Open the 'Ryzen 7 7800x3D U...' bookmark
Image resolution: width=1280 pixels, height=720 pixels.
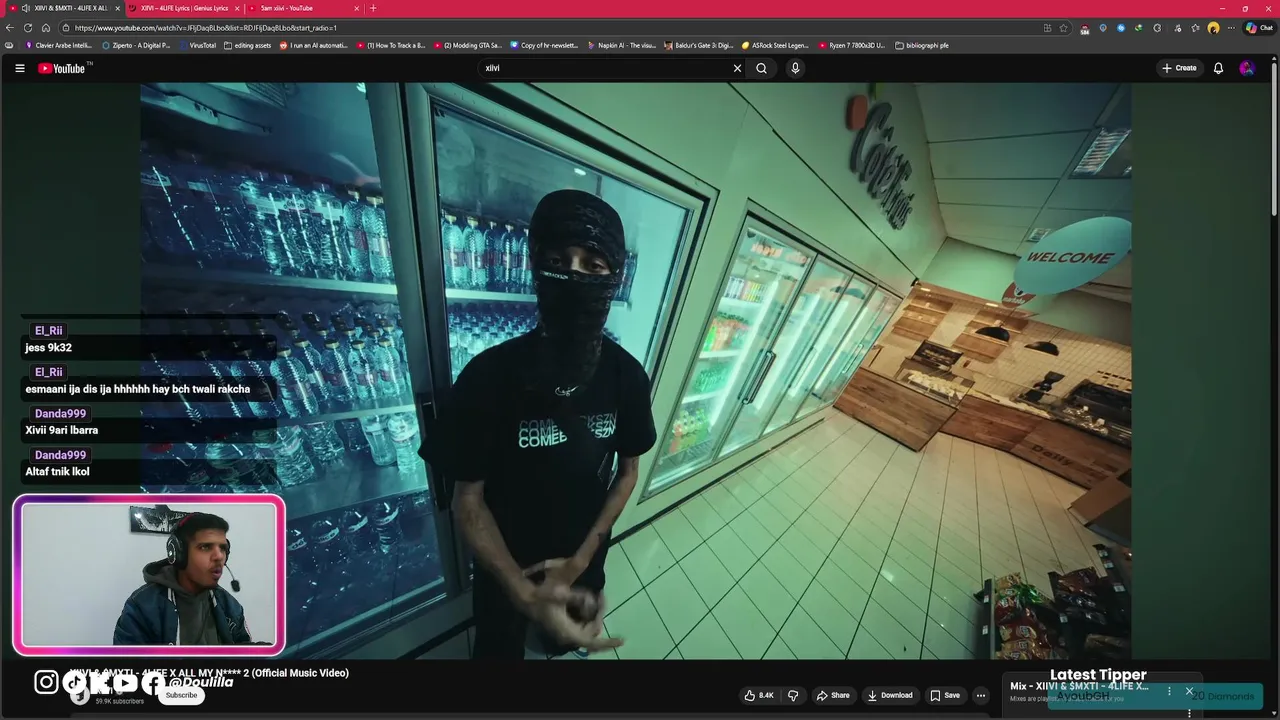coord(852,45)
